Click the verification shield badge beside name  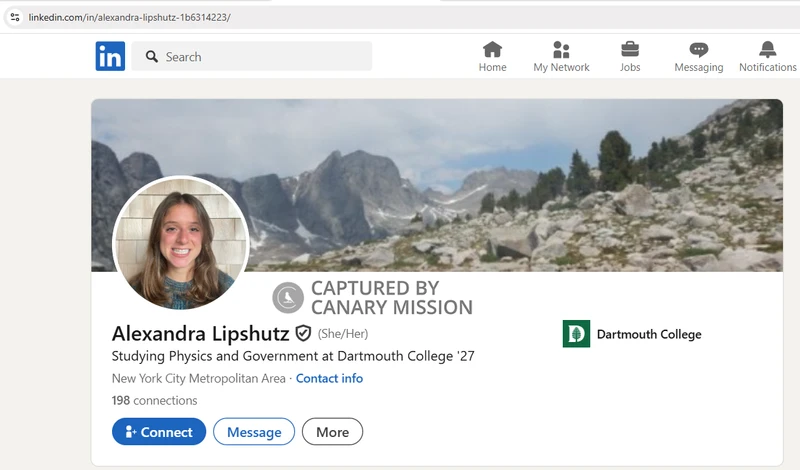(x=303, y=333)
